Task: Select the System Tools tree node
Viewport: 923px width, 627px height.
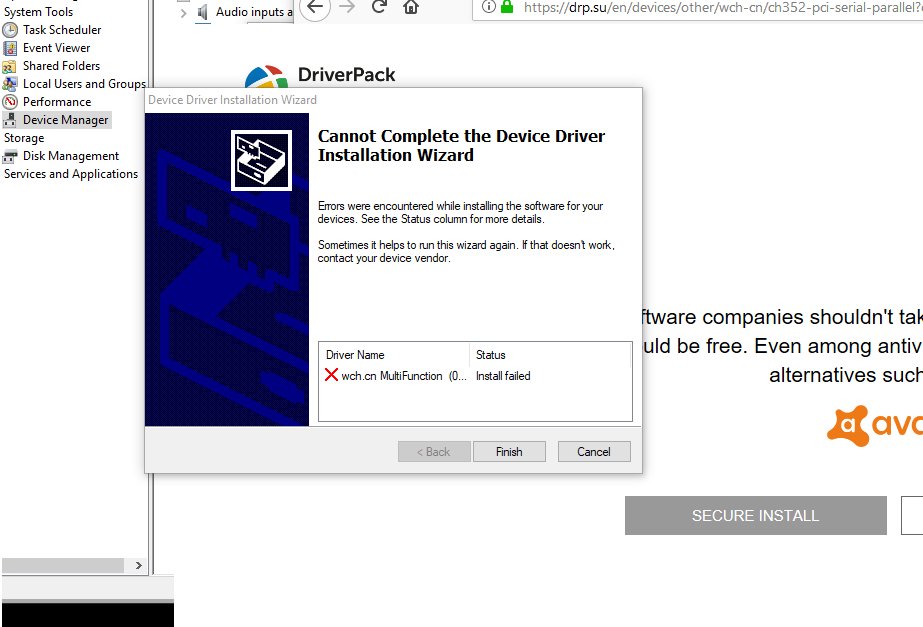Action: tap(38, 12)
